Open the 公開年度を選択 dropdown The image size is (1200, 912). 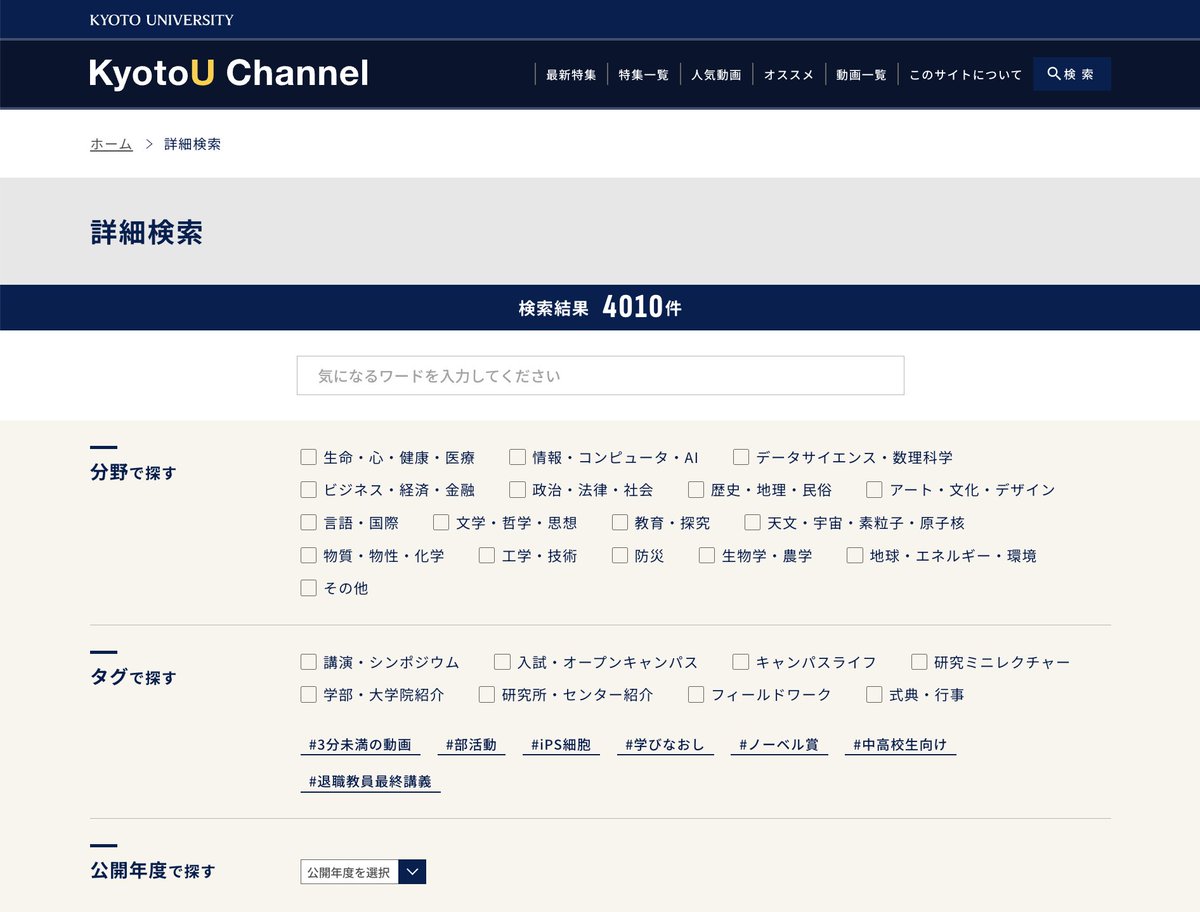[x=363, y=872]
